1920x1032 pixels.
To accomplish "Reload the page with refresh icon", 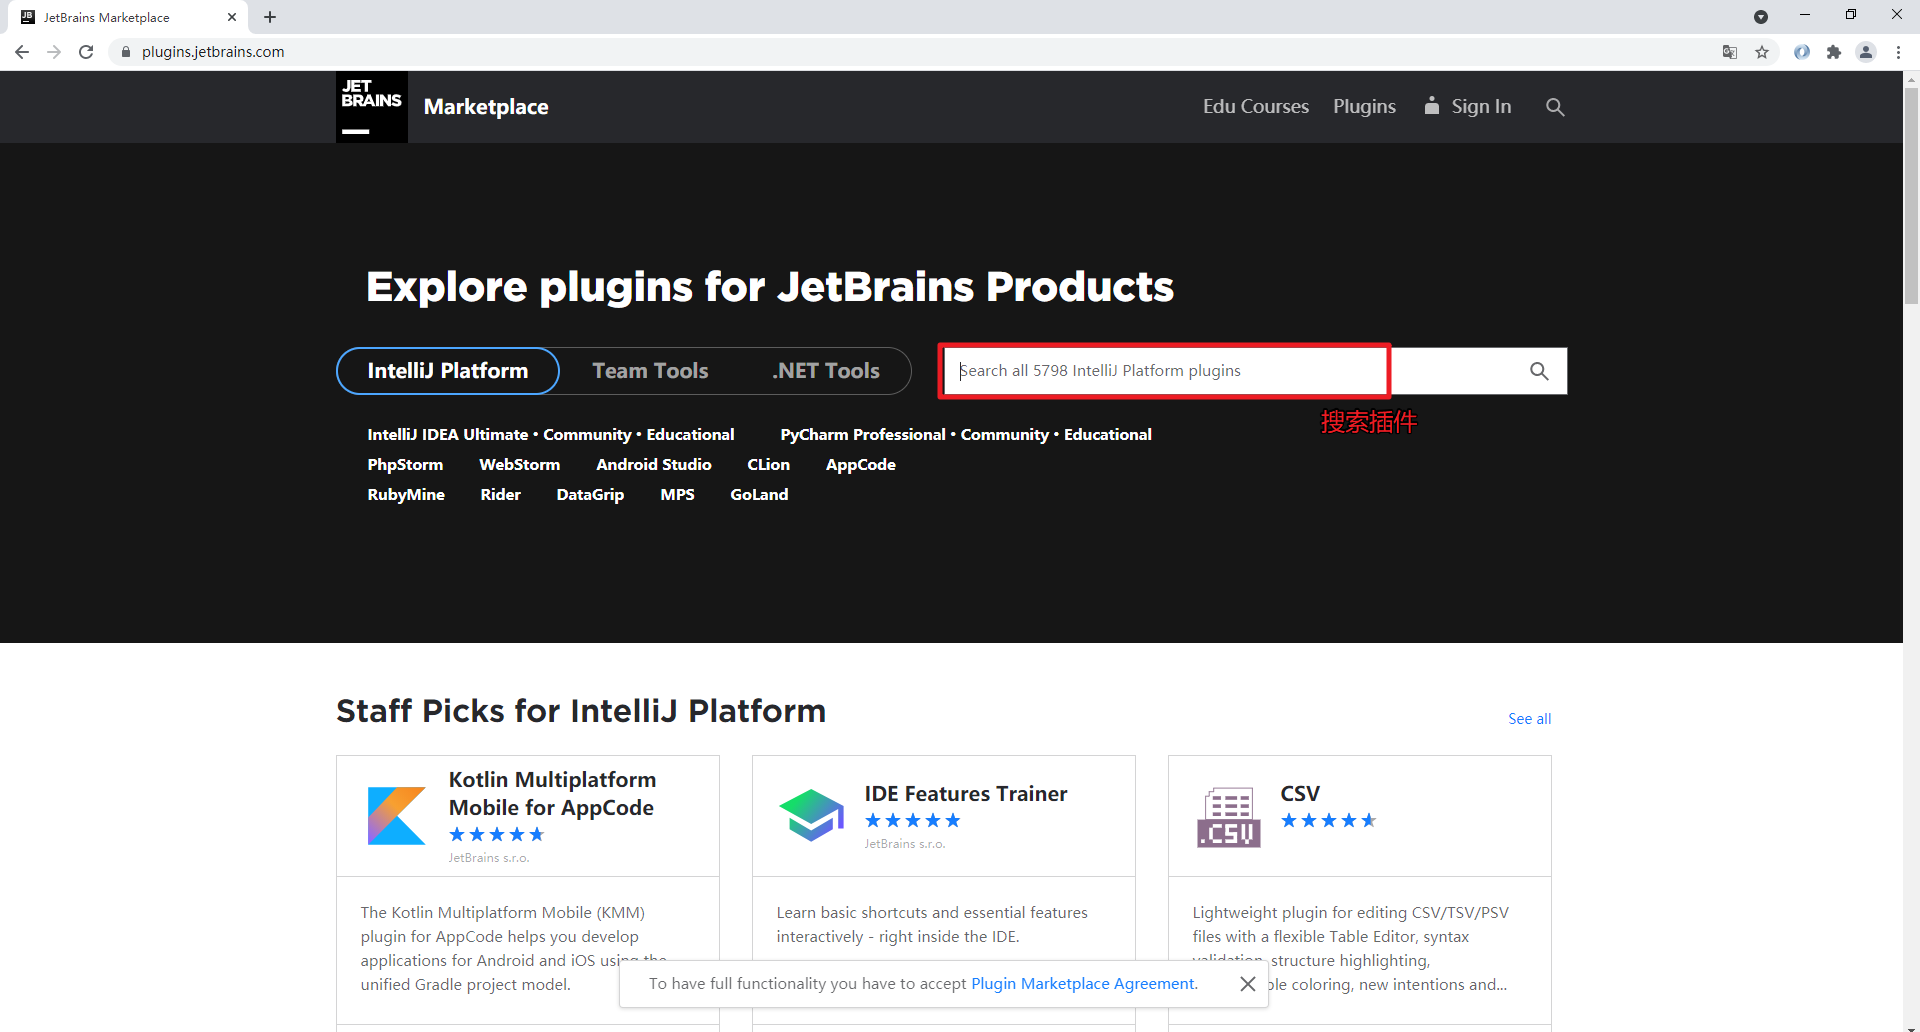I will [x=86, y=52].
